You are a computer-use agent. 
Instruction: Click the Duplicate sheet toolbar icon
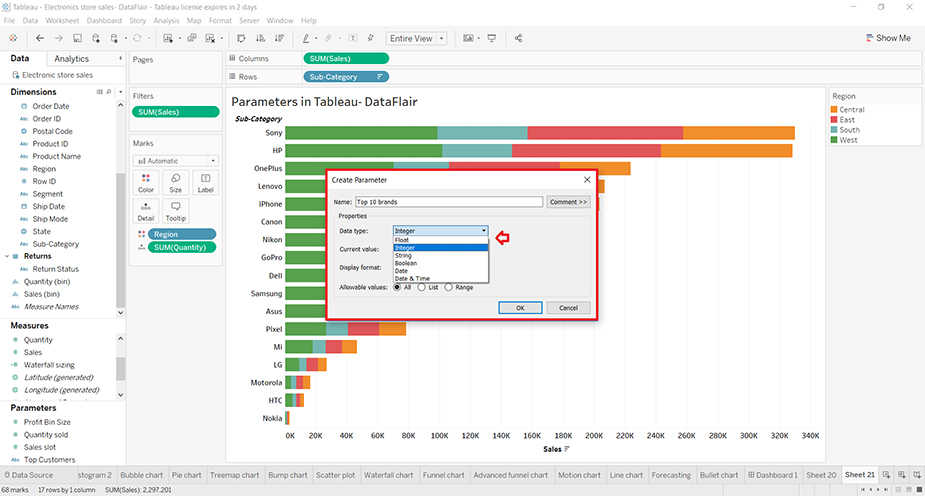192,38
